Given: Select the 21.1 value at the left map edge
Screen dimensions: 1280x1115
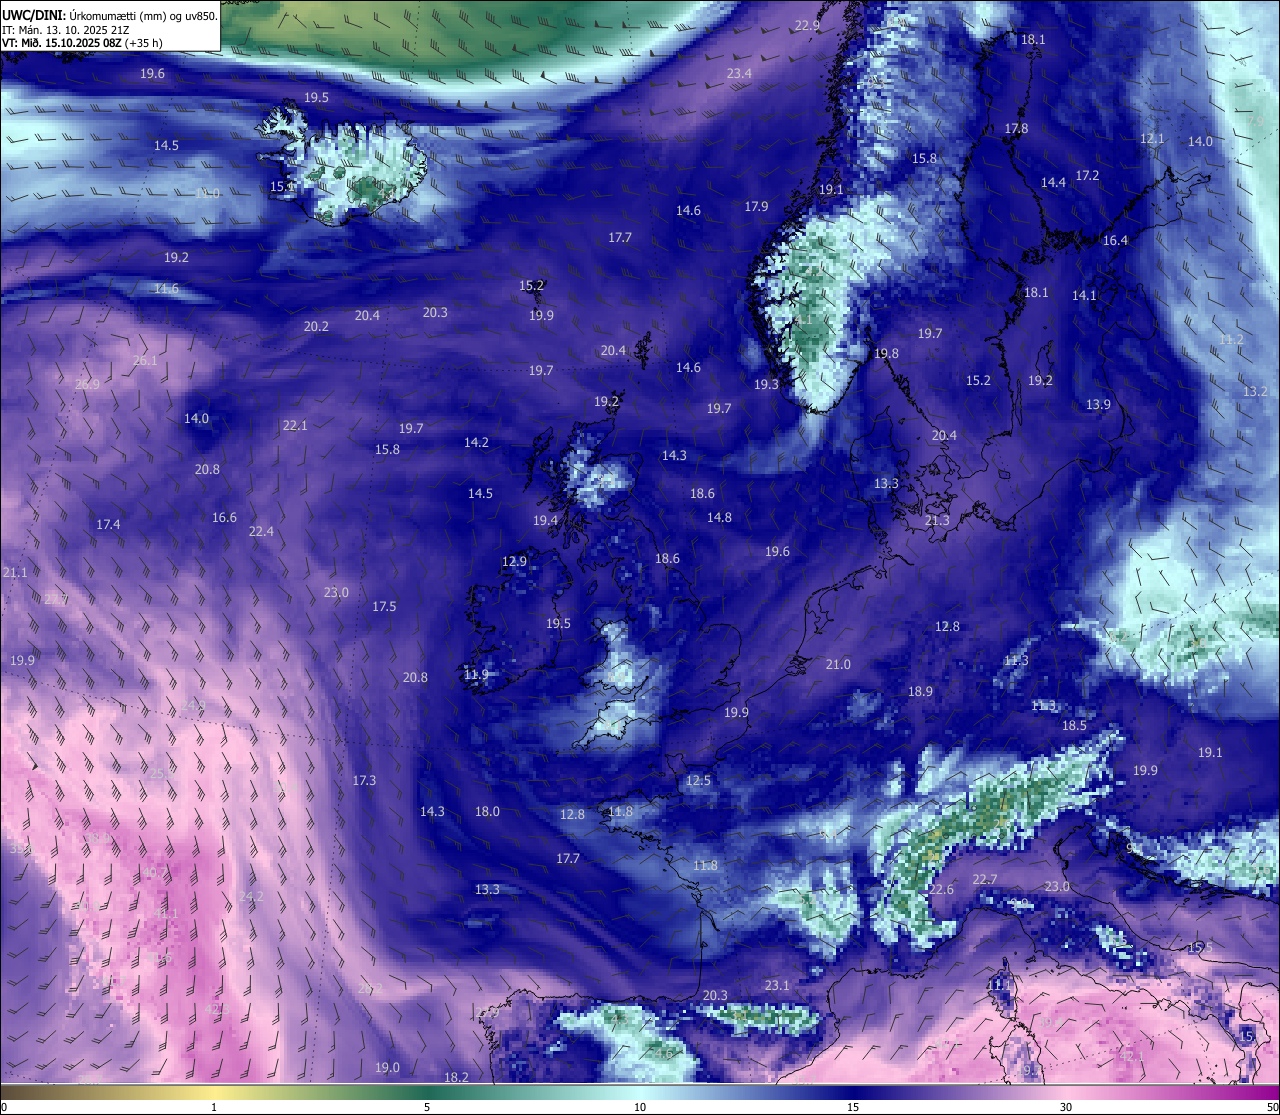Looking at the screenshot, I should tap(15, 572).
